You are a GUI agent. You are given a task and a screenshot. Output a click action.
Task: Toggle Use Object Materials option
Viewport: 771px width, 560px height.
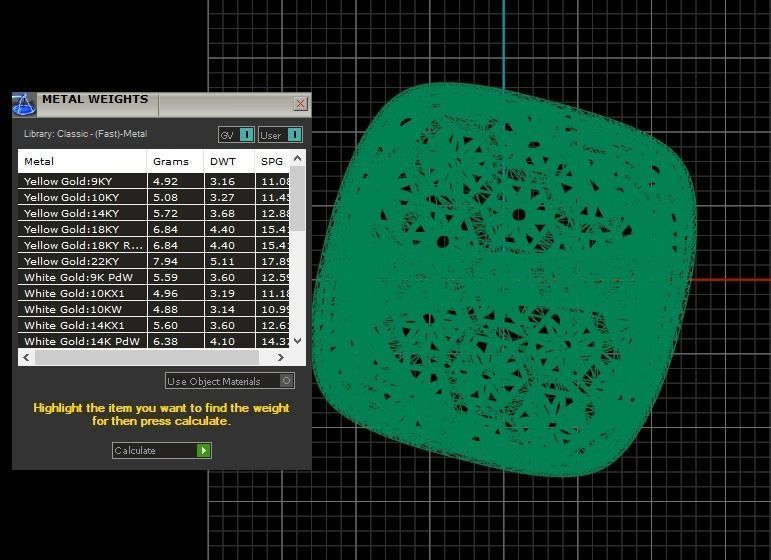(230, 381)
